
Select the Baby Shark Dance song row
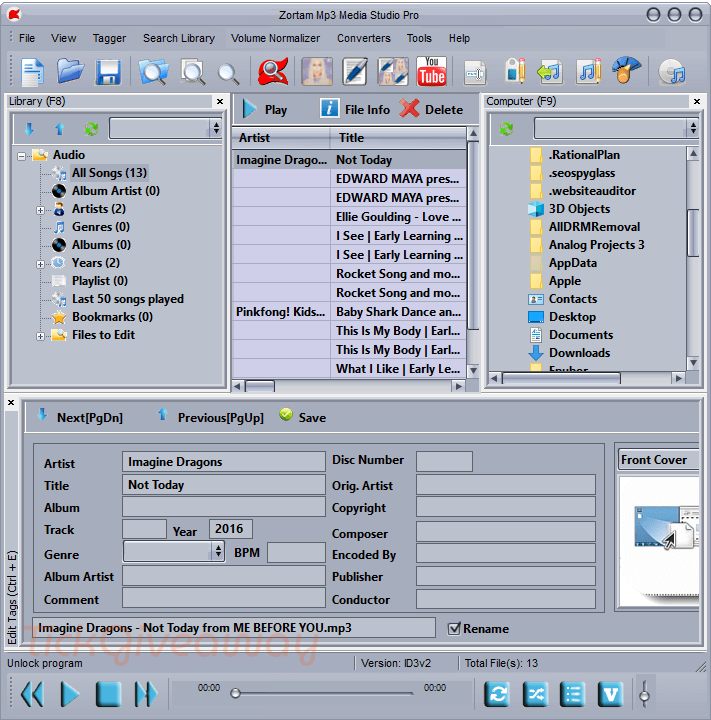(349, 312)
